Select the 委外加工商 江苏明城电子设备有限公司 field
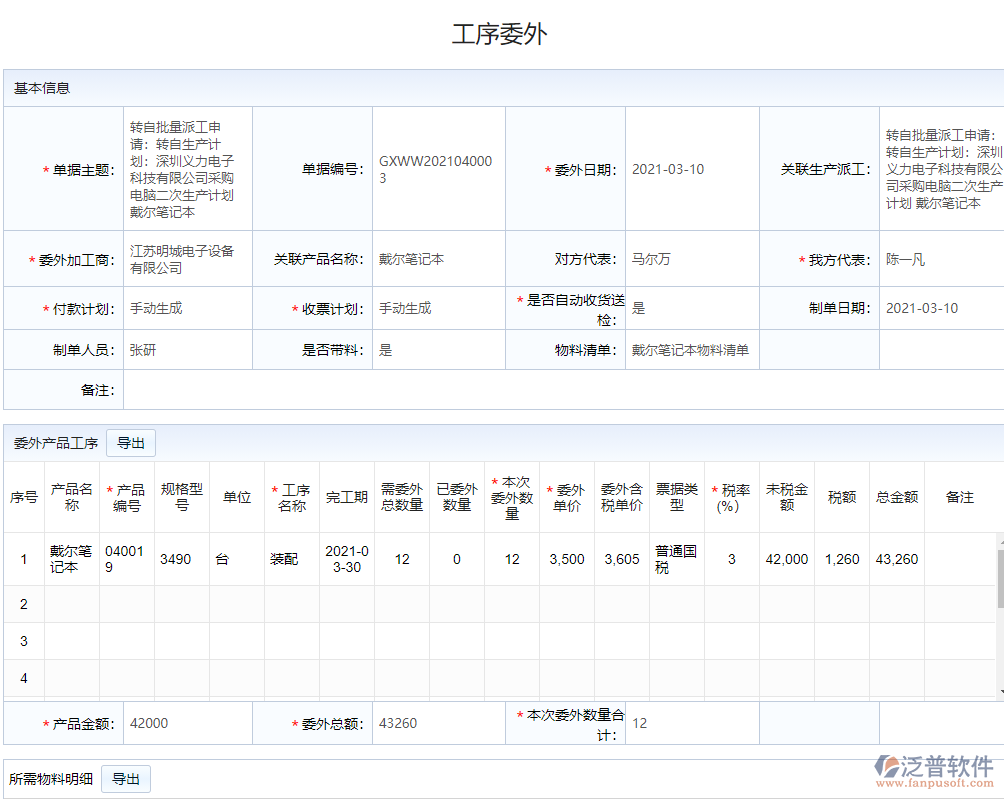This screenshot has height=799, width=1004. coord(187,259)
